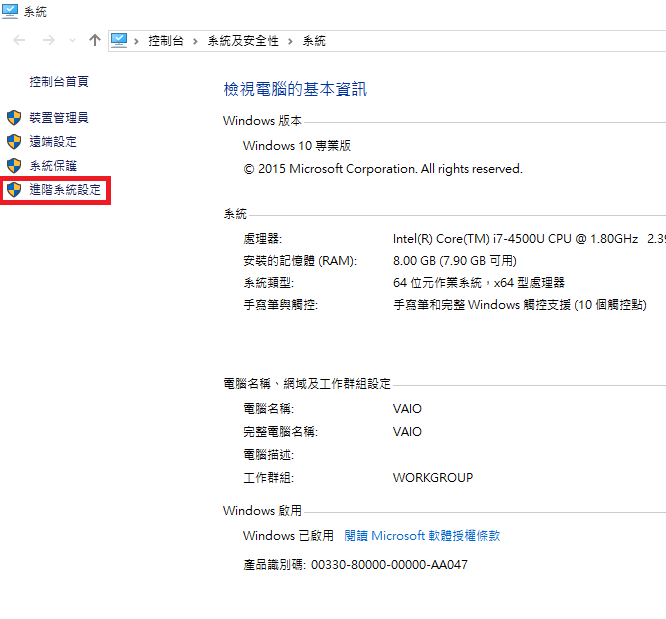Image resolution: width=666 pixels, height=619 pixels.
Task: Click the Windows 版本 section header
Action: pos(262,121)
